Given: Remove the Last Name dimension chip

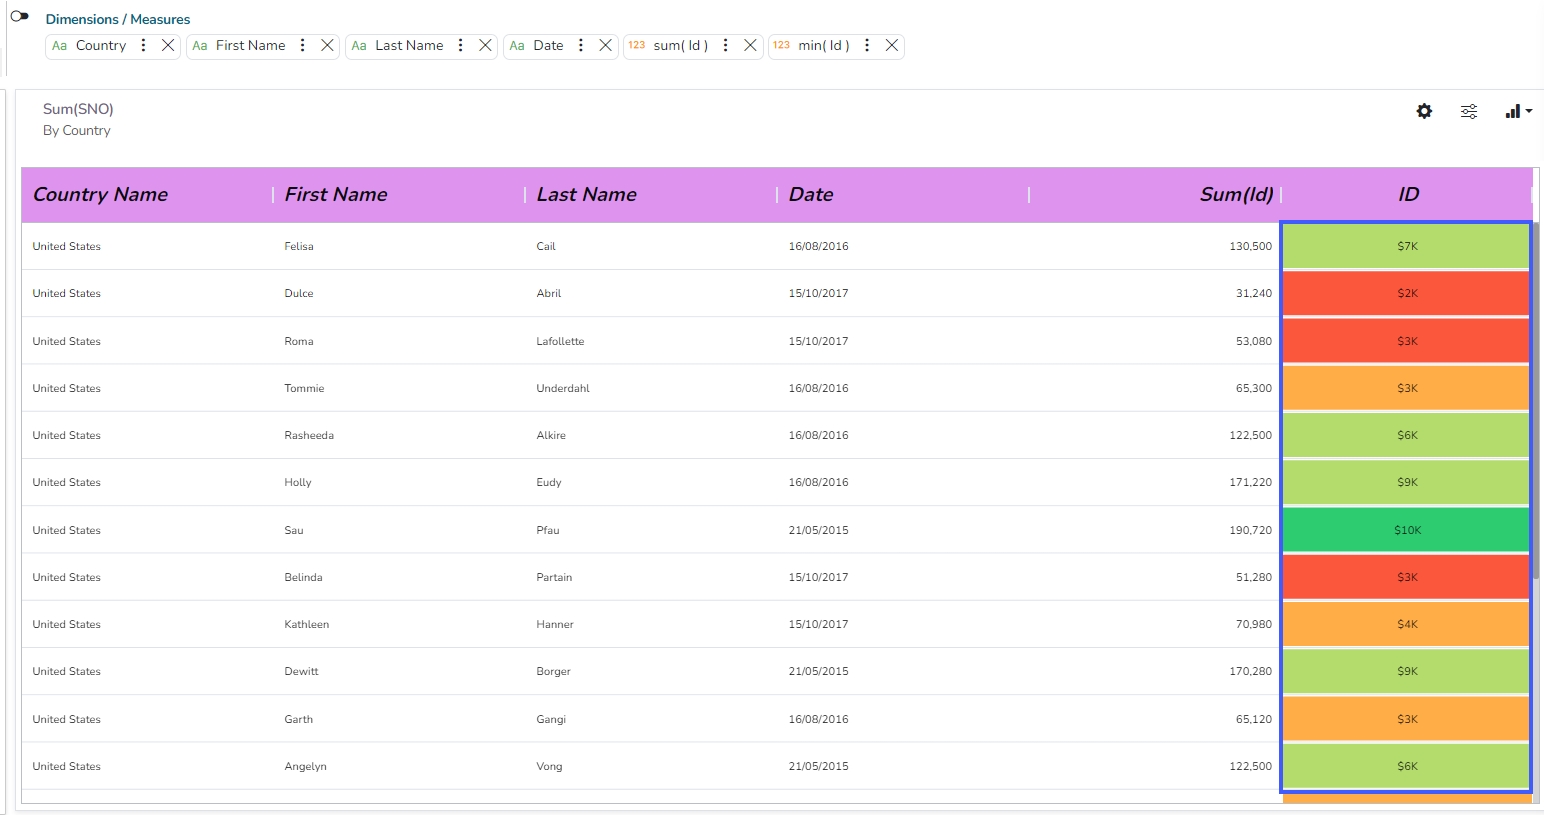Looking at the screenshot, I should (x=485, y=46).
